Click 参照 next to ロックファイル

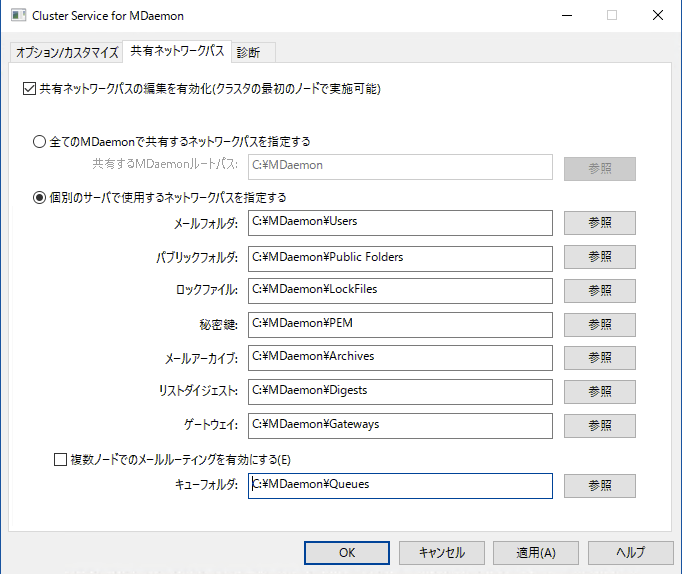(x=599, y=291)
